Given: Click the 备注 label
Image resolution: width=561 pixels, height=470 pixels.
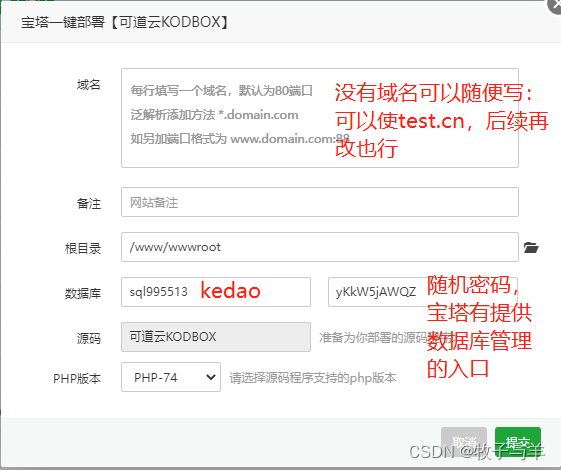Looking at the screenshot, I should (88, 204).
